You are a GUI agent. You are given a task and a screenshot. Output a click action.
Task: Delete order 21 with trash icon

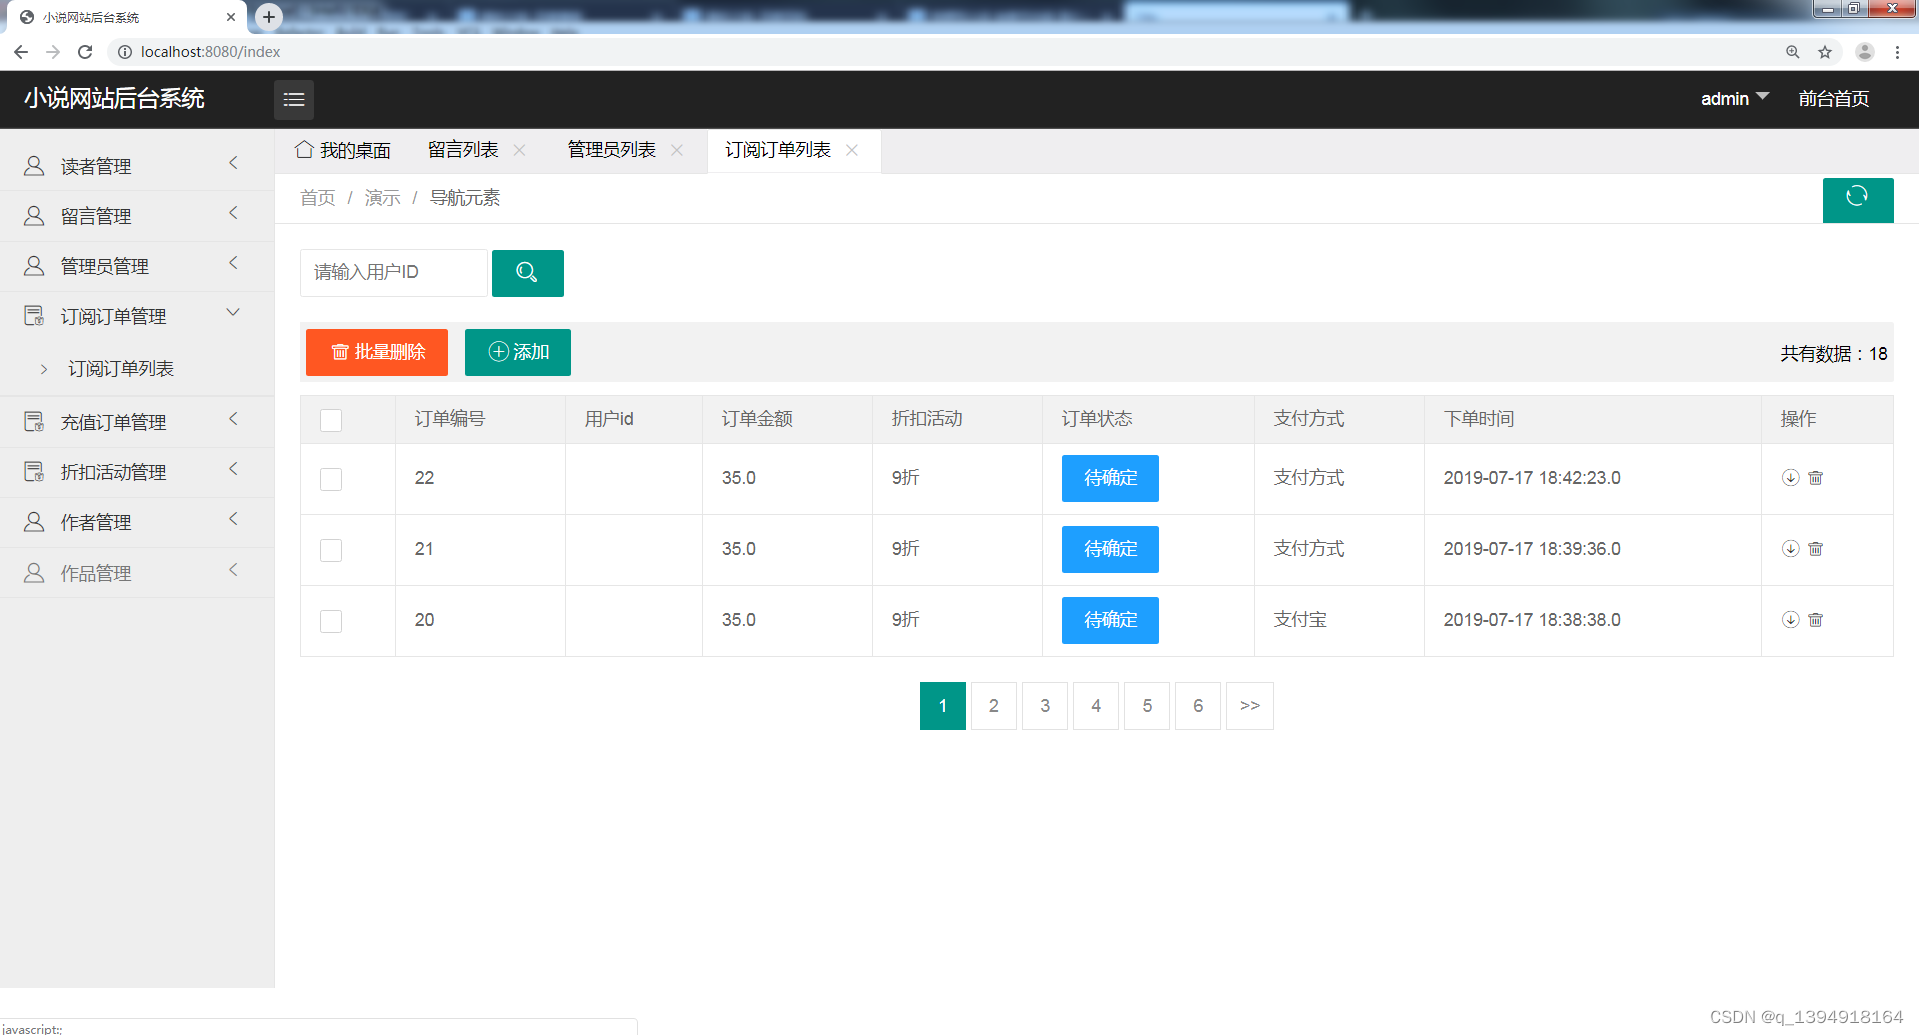[1816, 549]
